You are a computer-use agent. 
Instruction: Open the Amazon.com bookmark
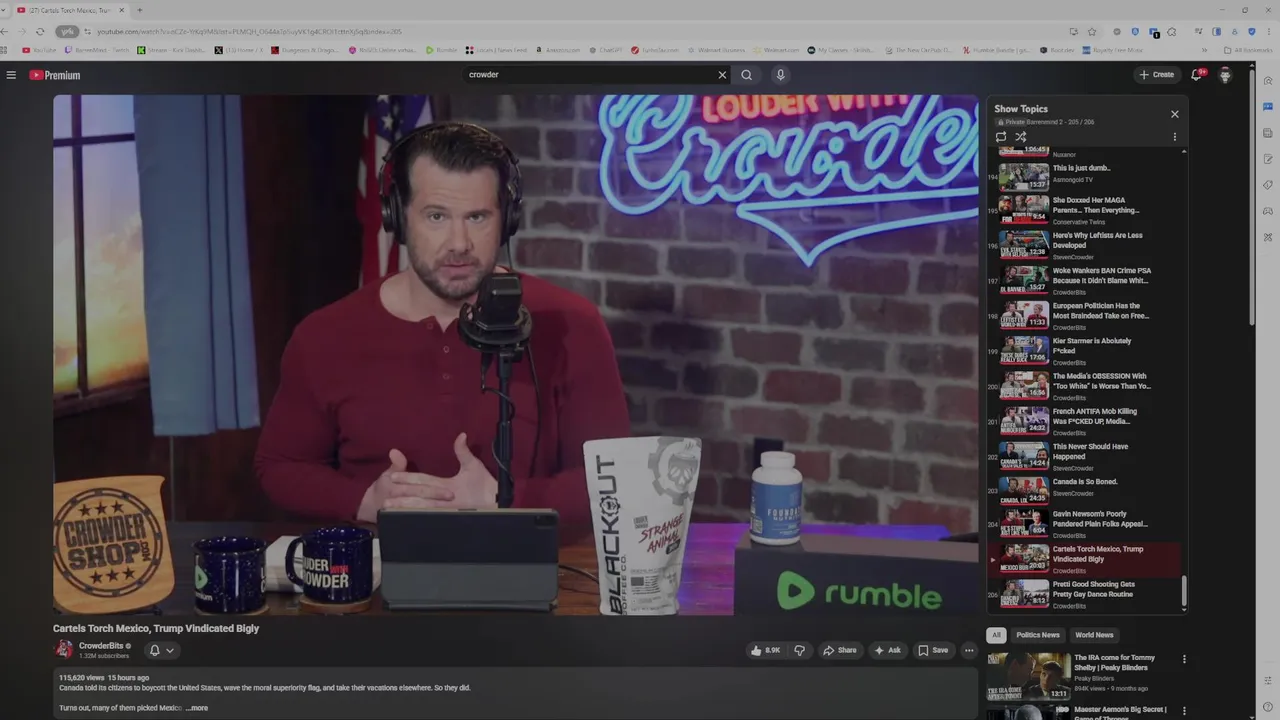pos(558,50)
